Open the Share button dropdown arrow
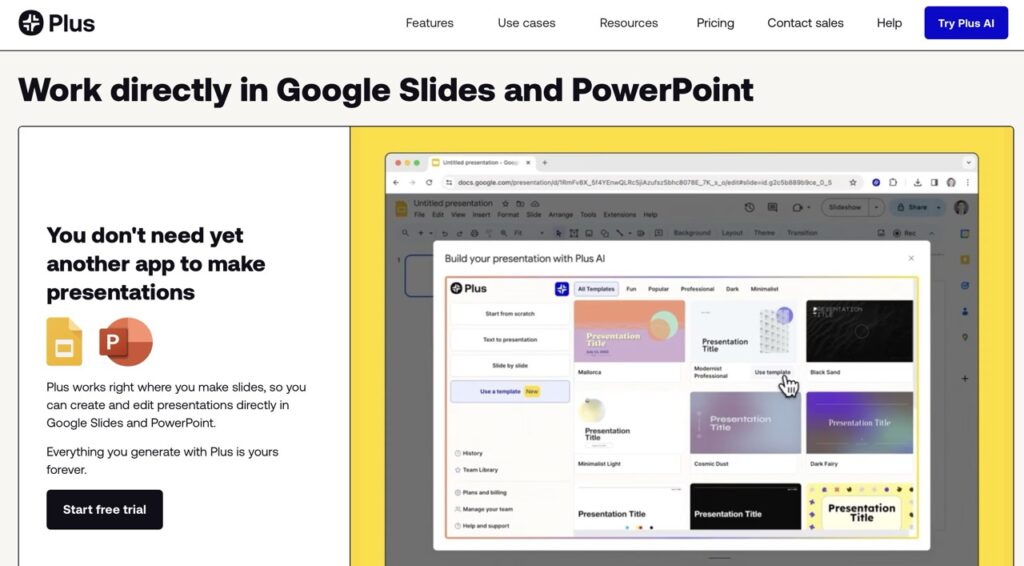The width and height of the screenshot is (1024, 566). 938,208
